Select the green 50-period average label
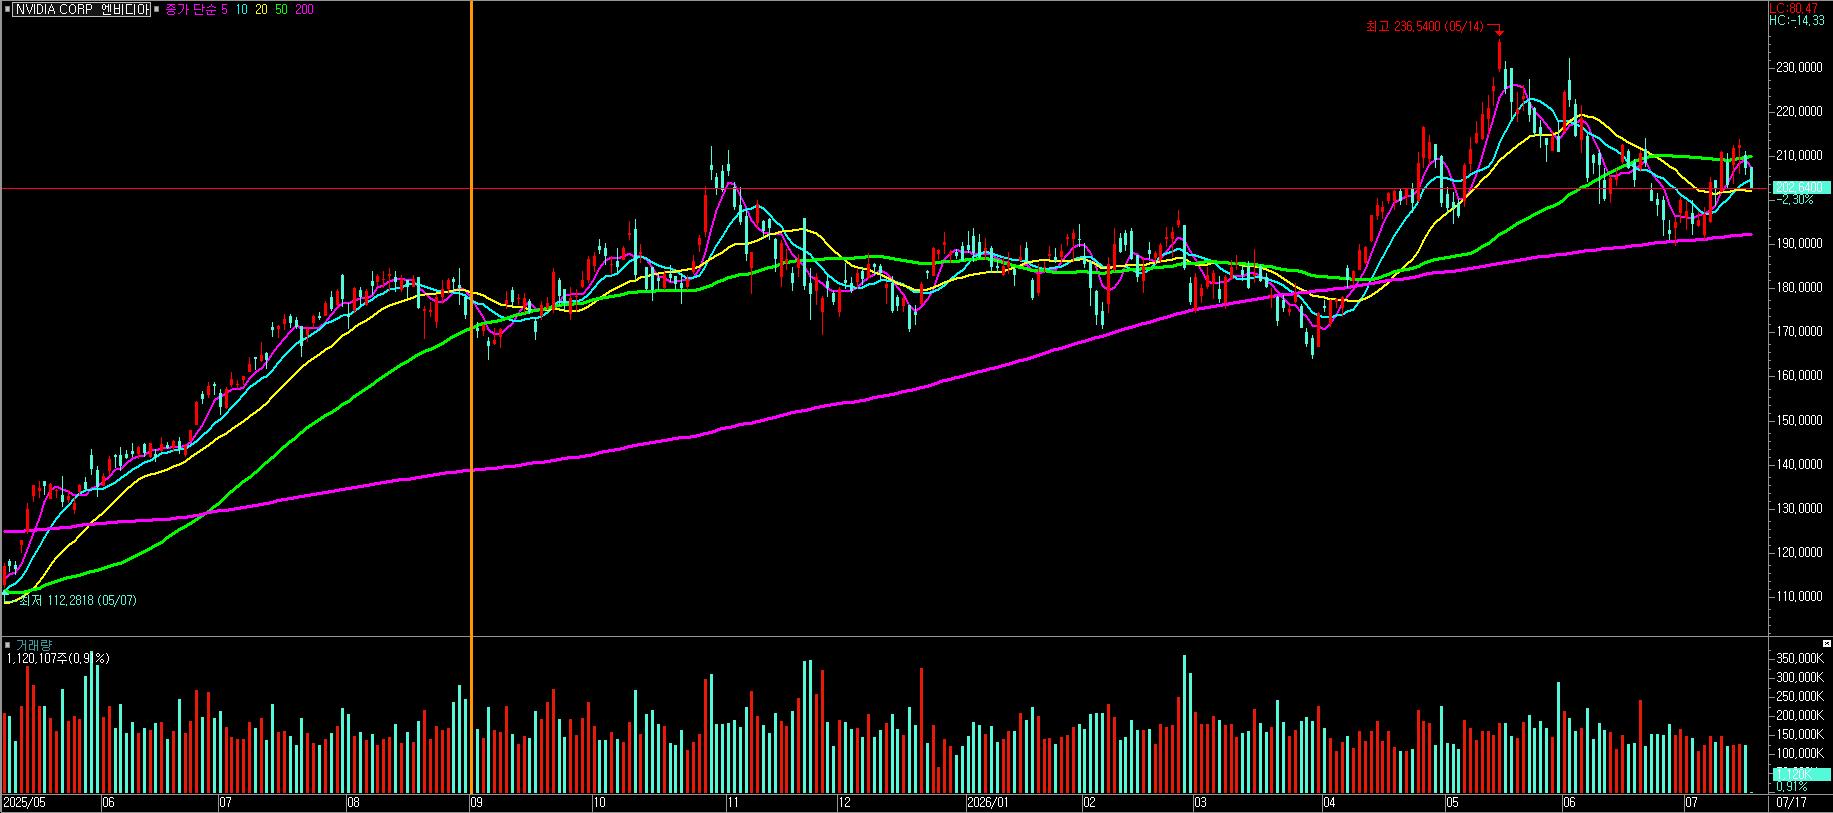The image size is (1833, 813). pyautogui.click(x=281, y=9)
